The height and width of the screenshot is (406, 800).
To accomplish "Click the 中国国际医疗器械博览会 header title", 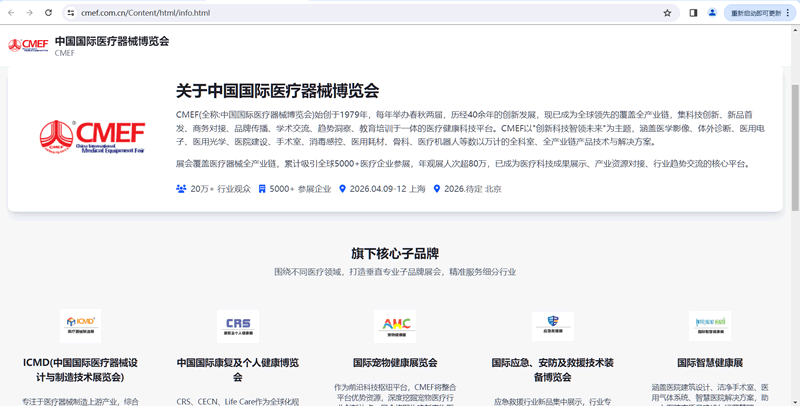I will click(112, 41).
